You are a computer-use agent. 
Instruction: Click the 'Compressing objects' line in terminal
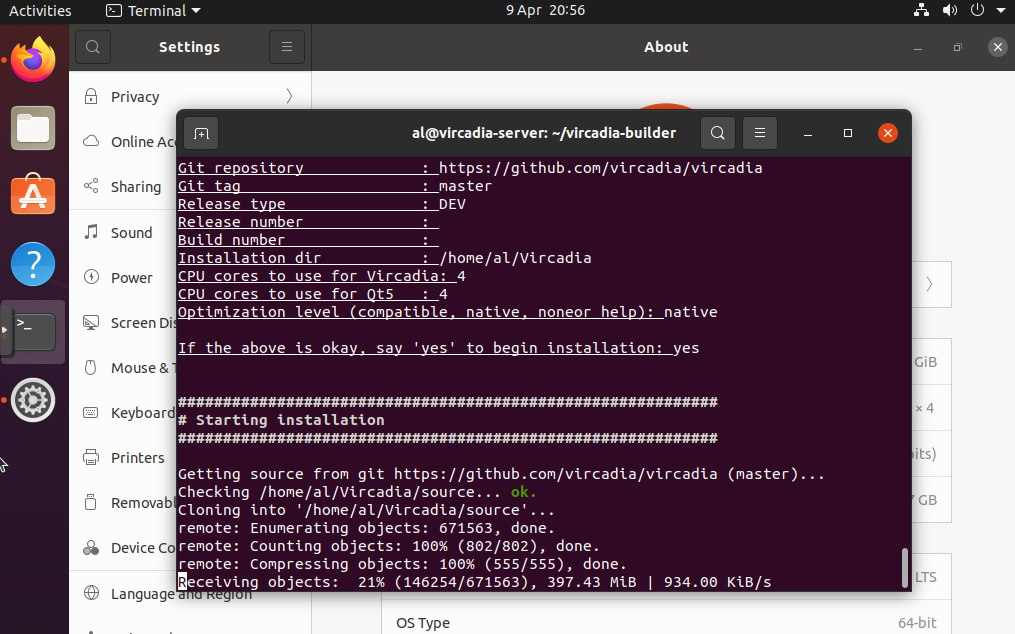click(x=403, y=564)
